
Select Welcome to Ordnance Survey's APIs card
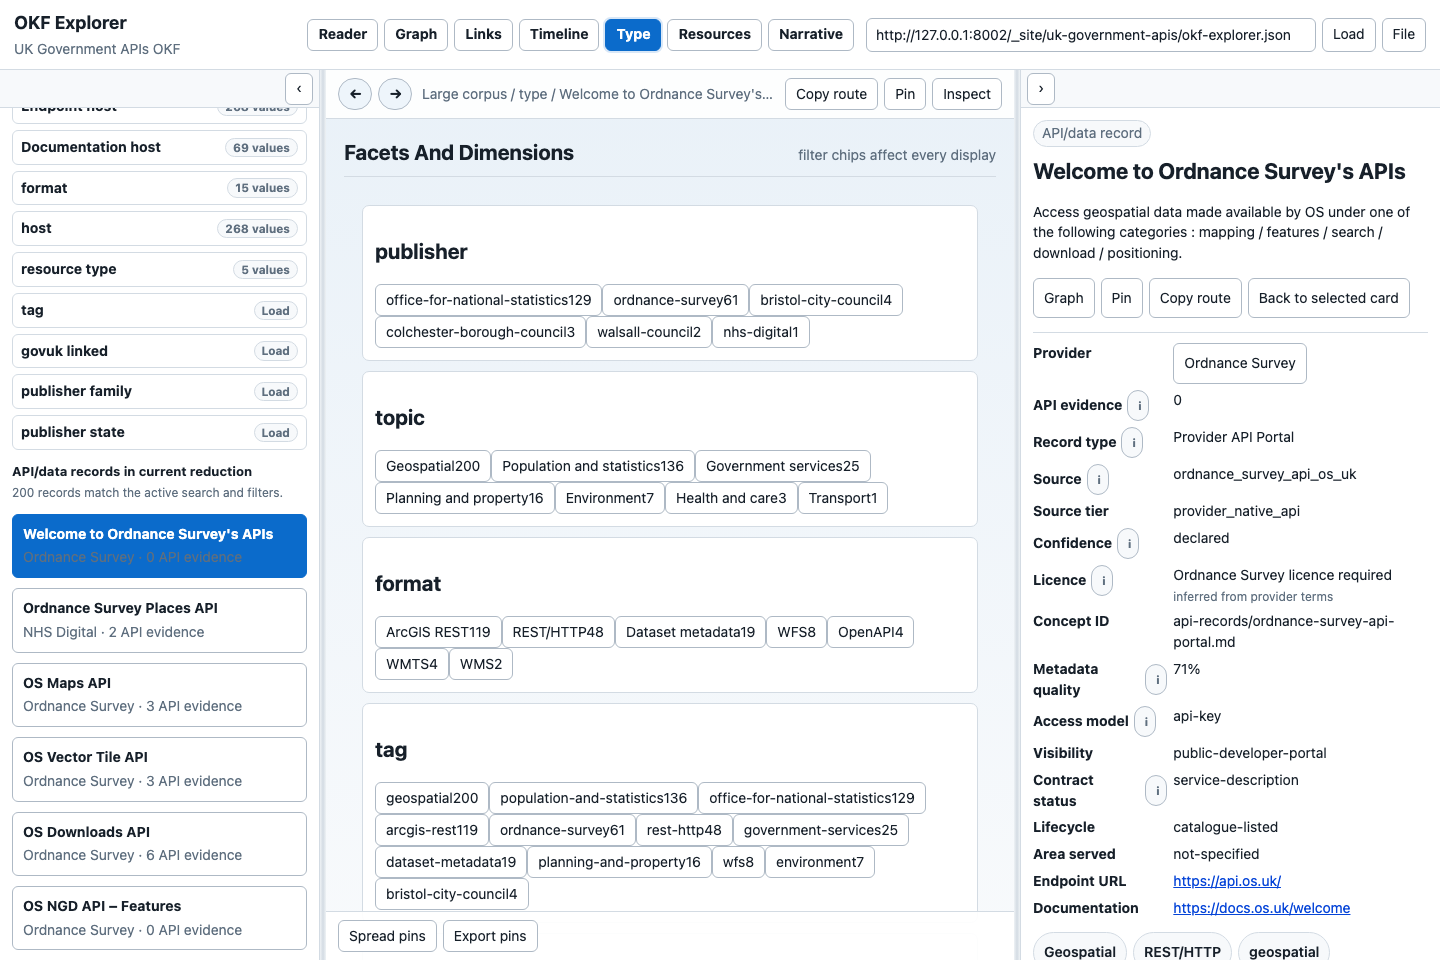(159, 546)
